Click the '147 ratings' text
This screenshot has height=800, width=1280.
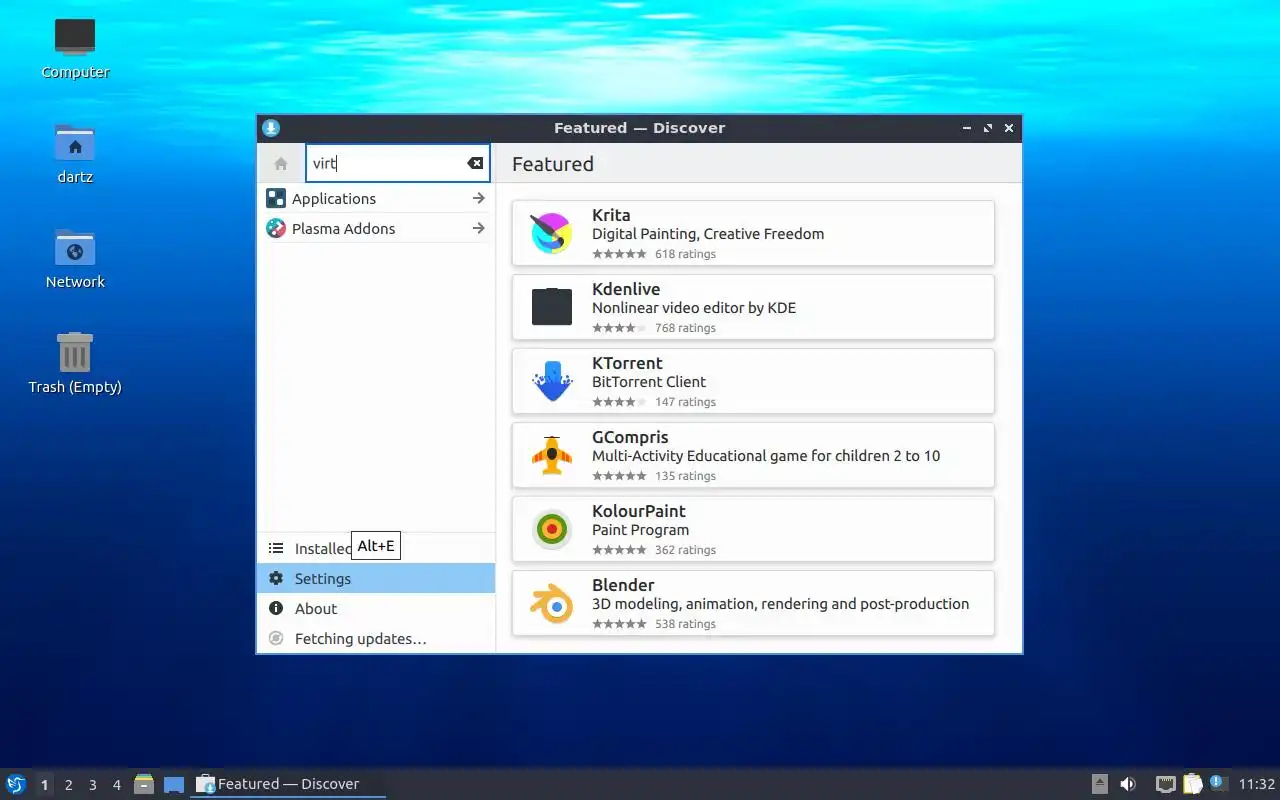(685, 402)
